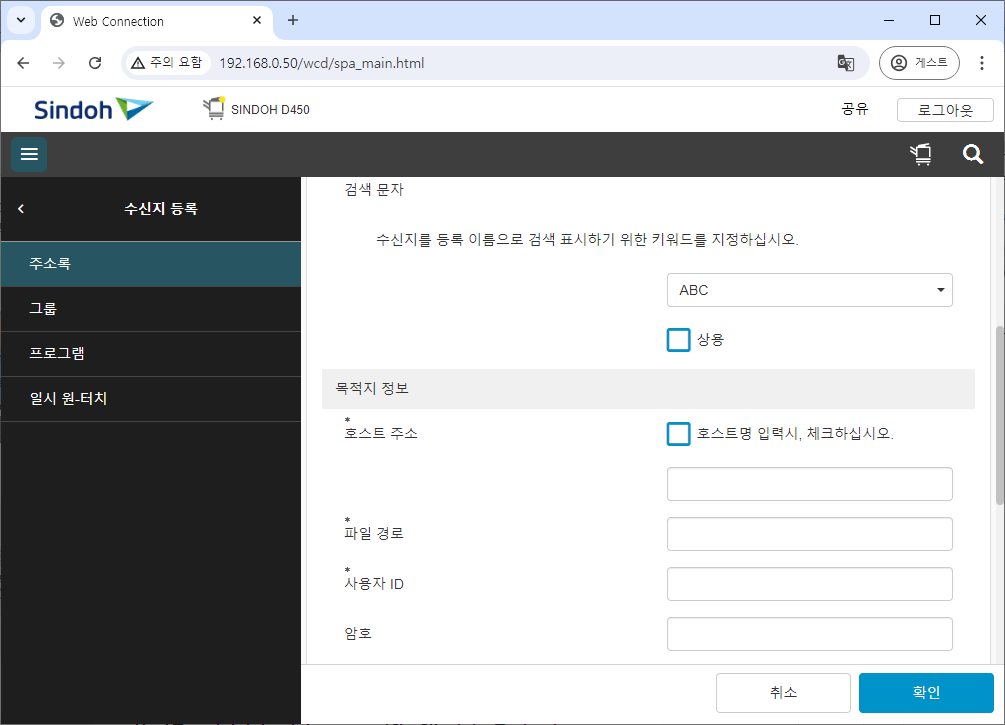Click the 검색 문자 label

pyautogui.click(x=374, y=190)
